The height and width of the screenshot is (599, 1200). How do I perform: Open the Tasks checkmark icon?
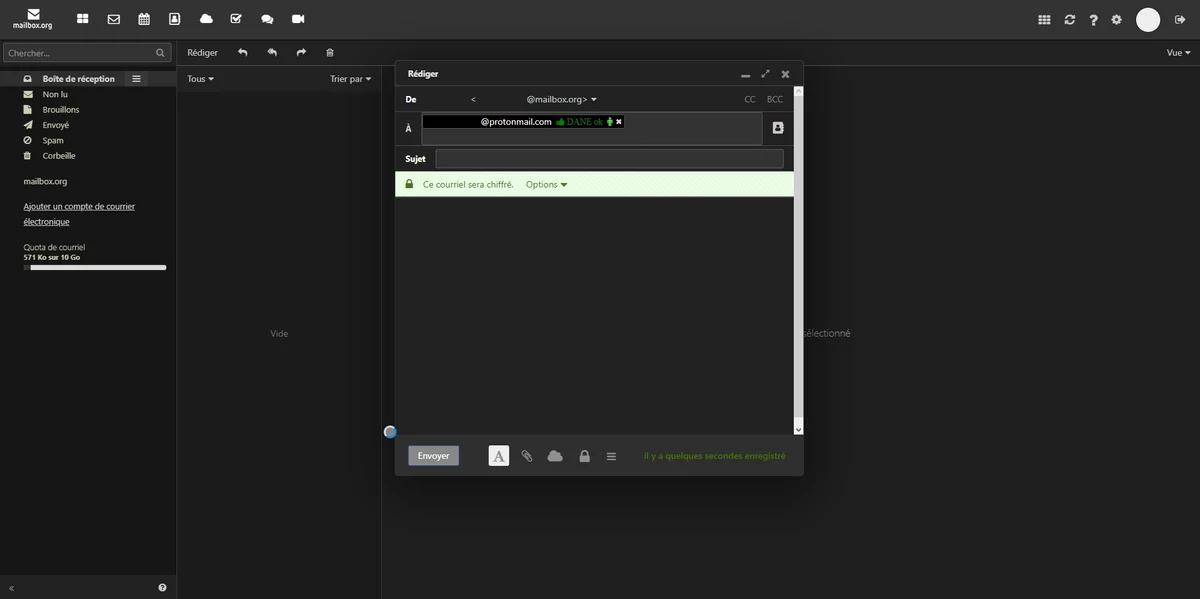tap(236, 19)
